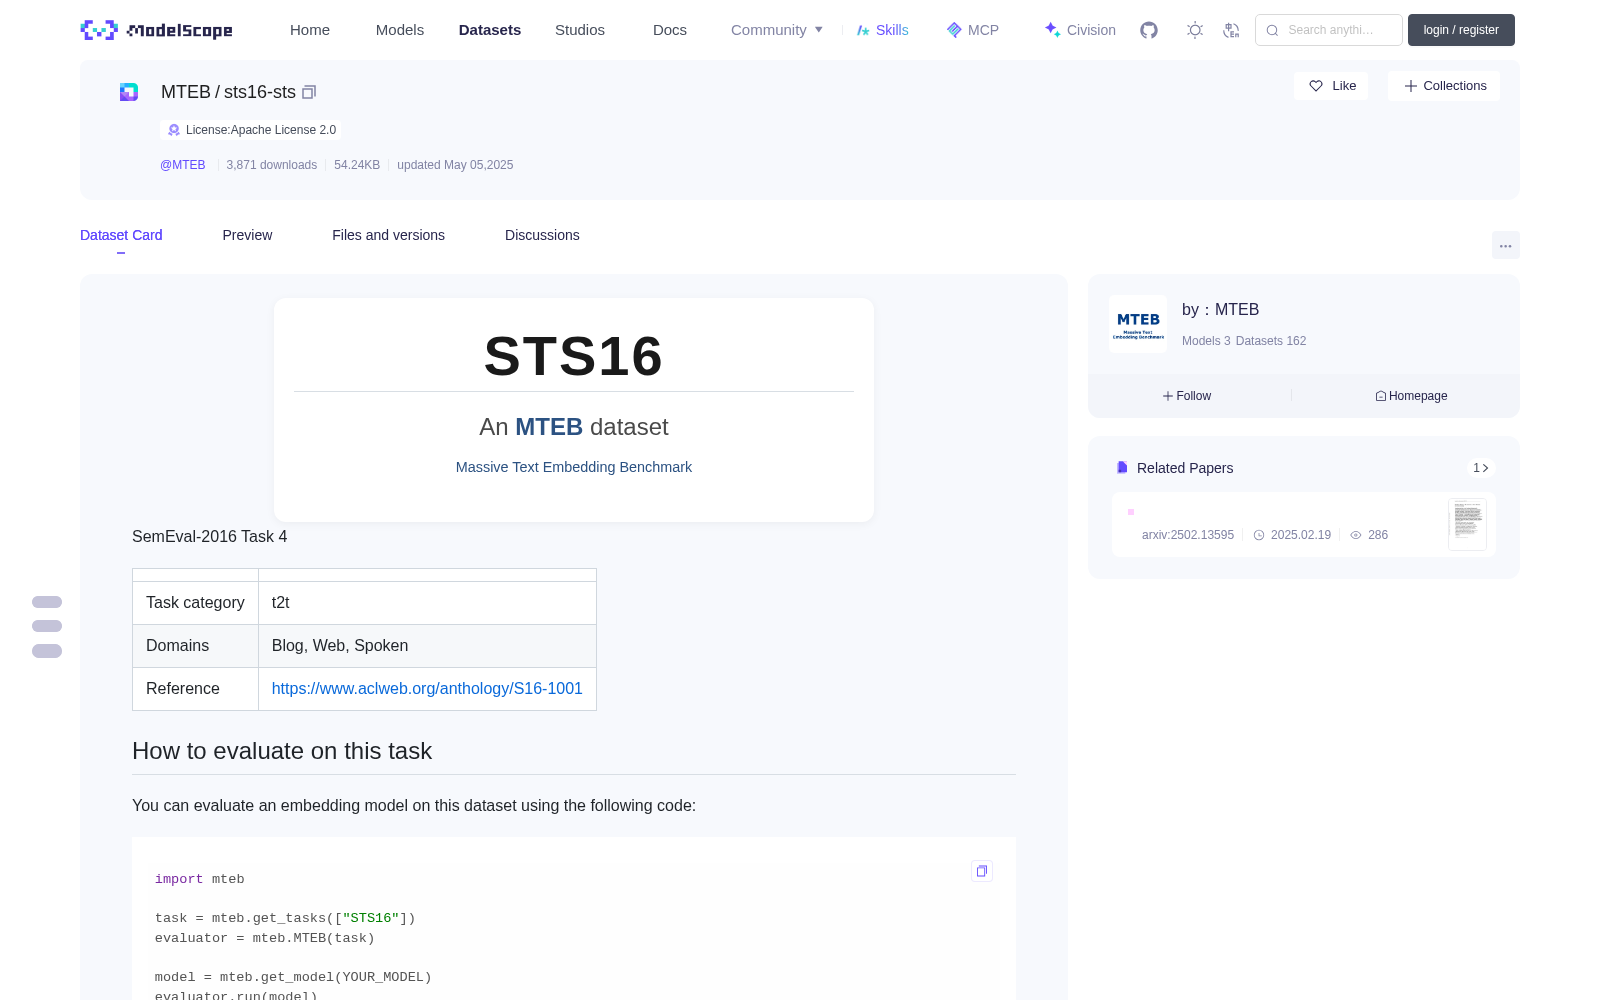The image size is (1600, 1000).
Task: Open the related paper page thumbnail
Action: [1468, 524]
